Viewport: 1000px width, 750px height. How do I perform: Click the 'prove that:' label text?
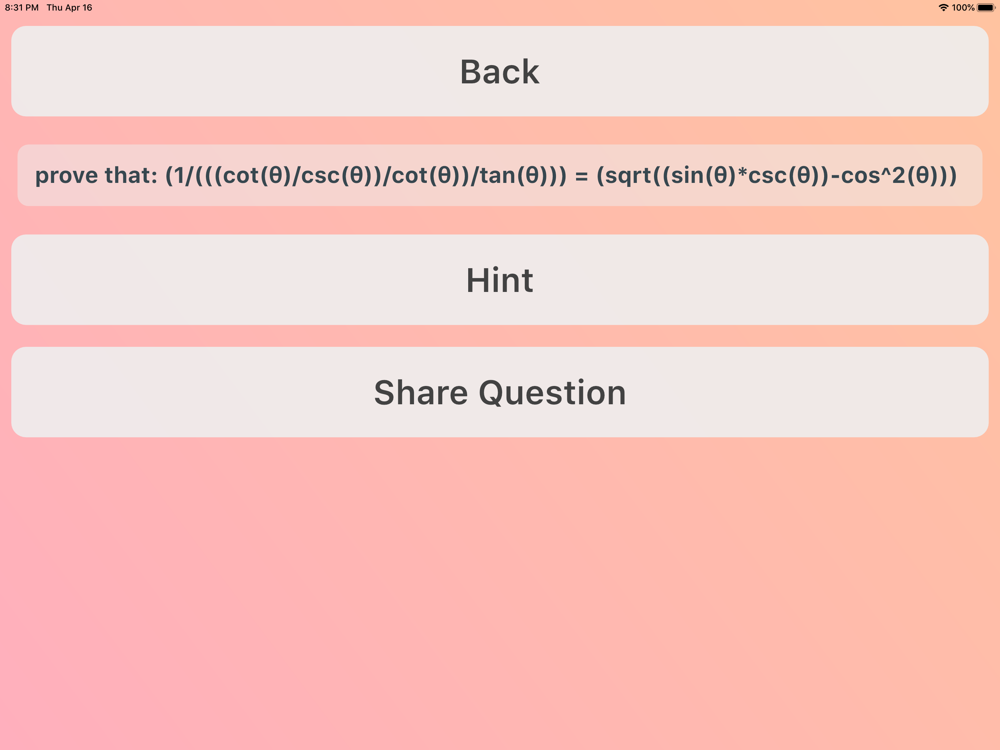click(x=96, y=175)
